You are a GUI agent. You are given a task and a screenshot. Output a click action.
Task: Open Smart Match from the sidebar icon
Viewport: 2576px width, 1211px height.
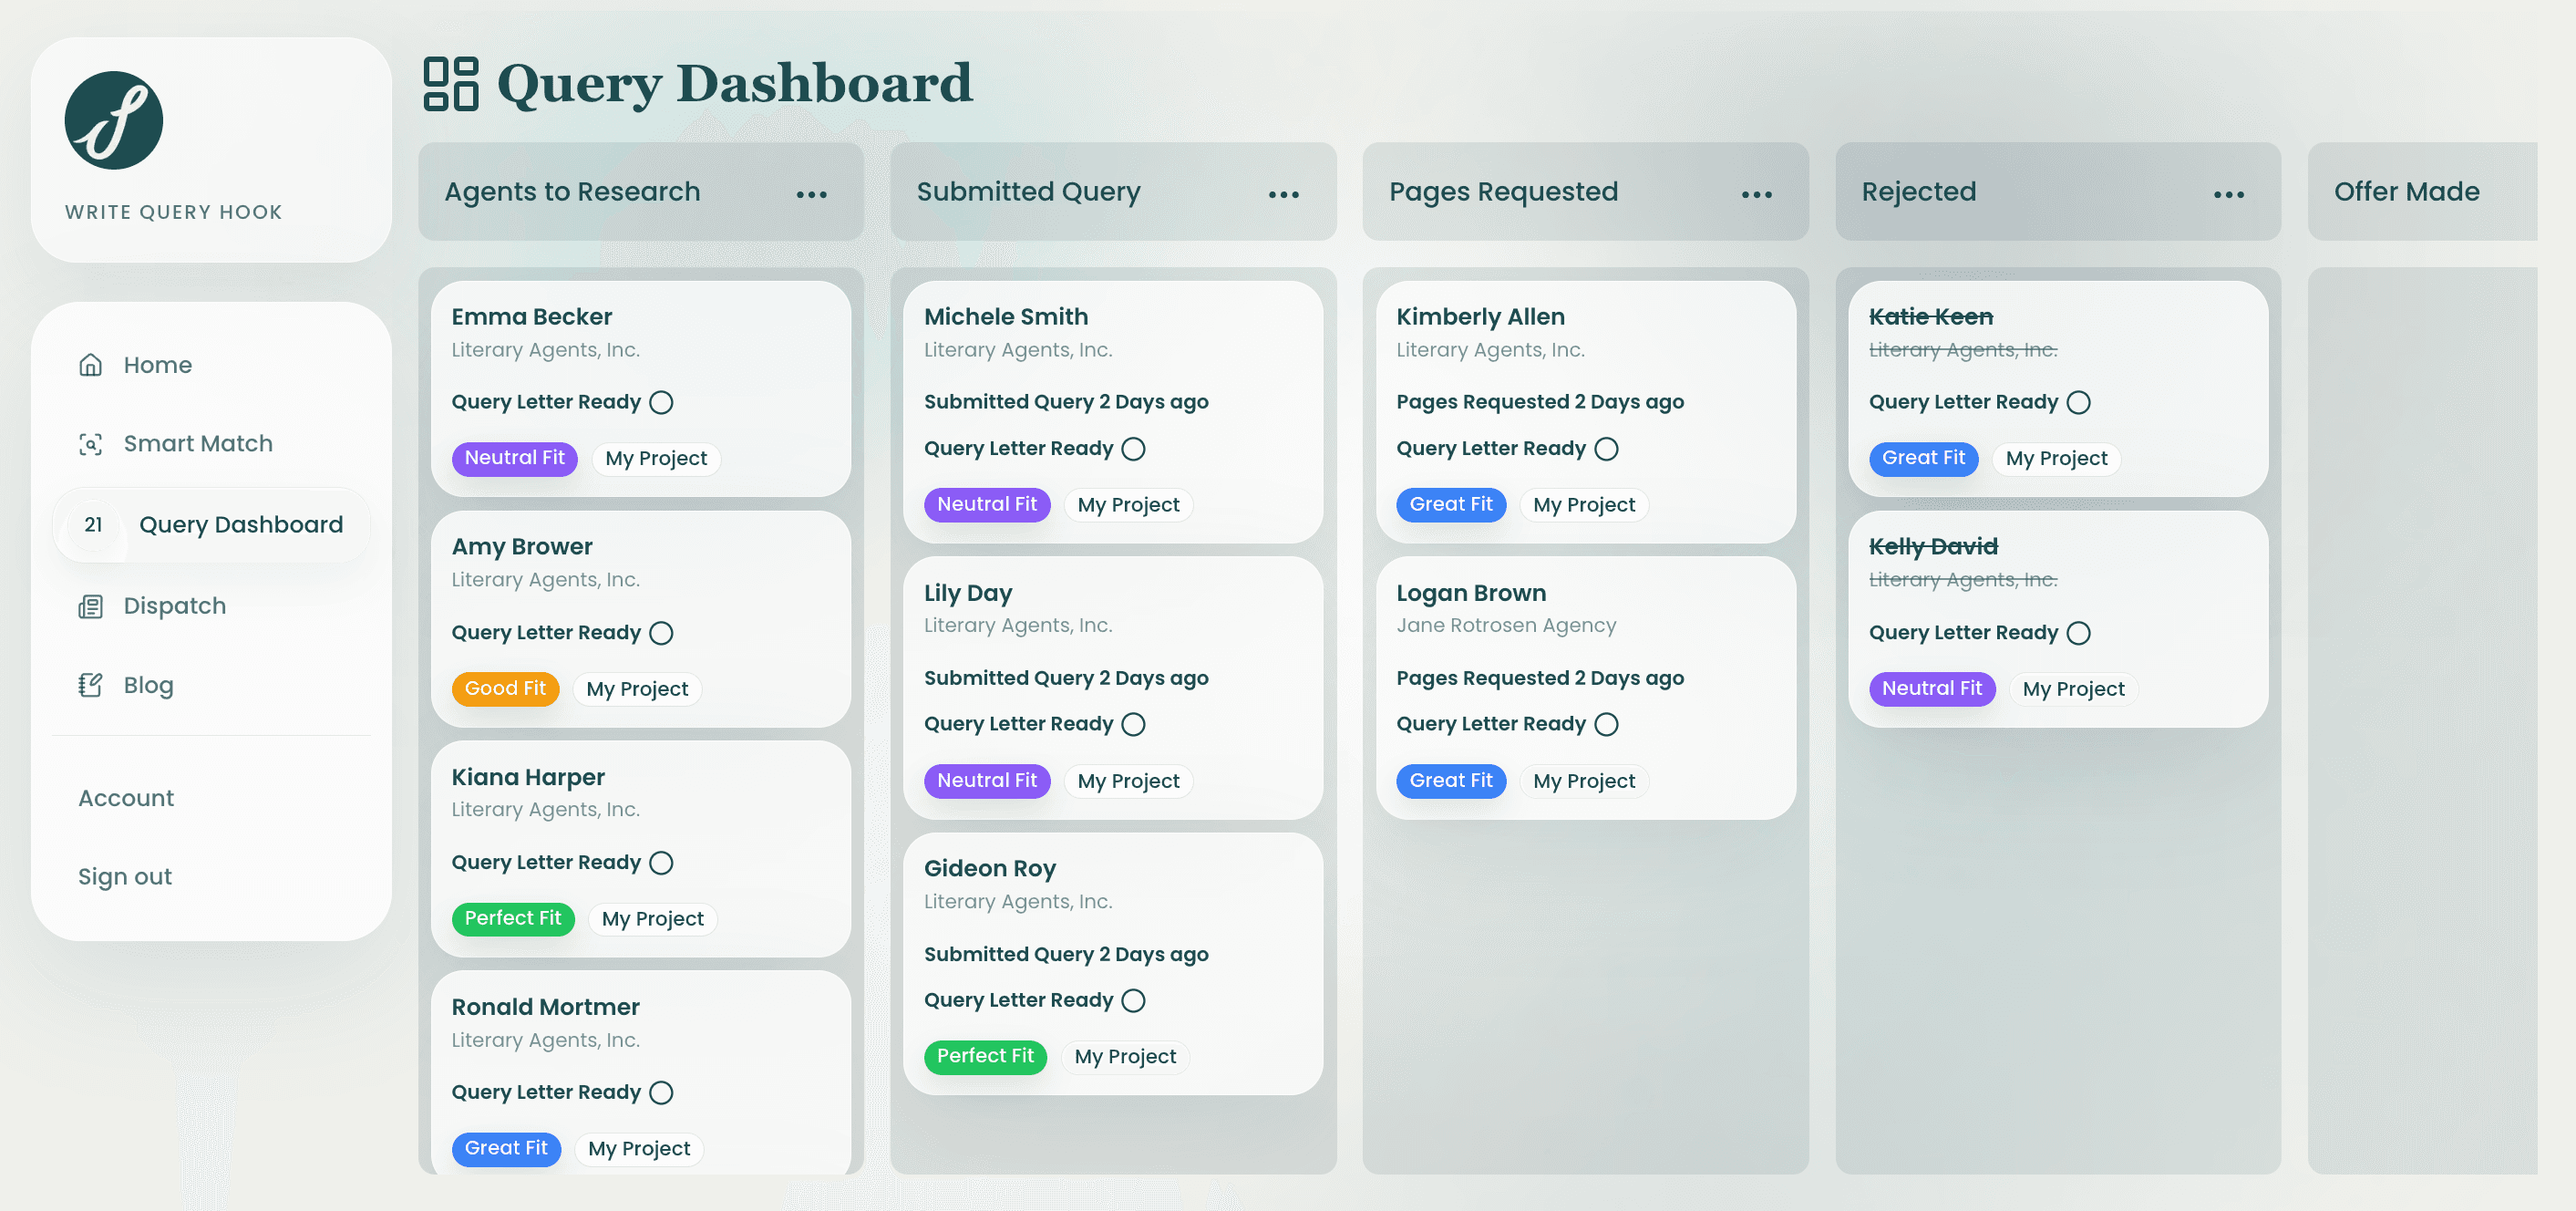(x=90, y=444)
